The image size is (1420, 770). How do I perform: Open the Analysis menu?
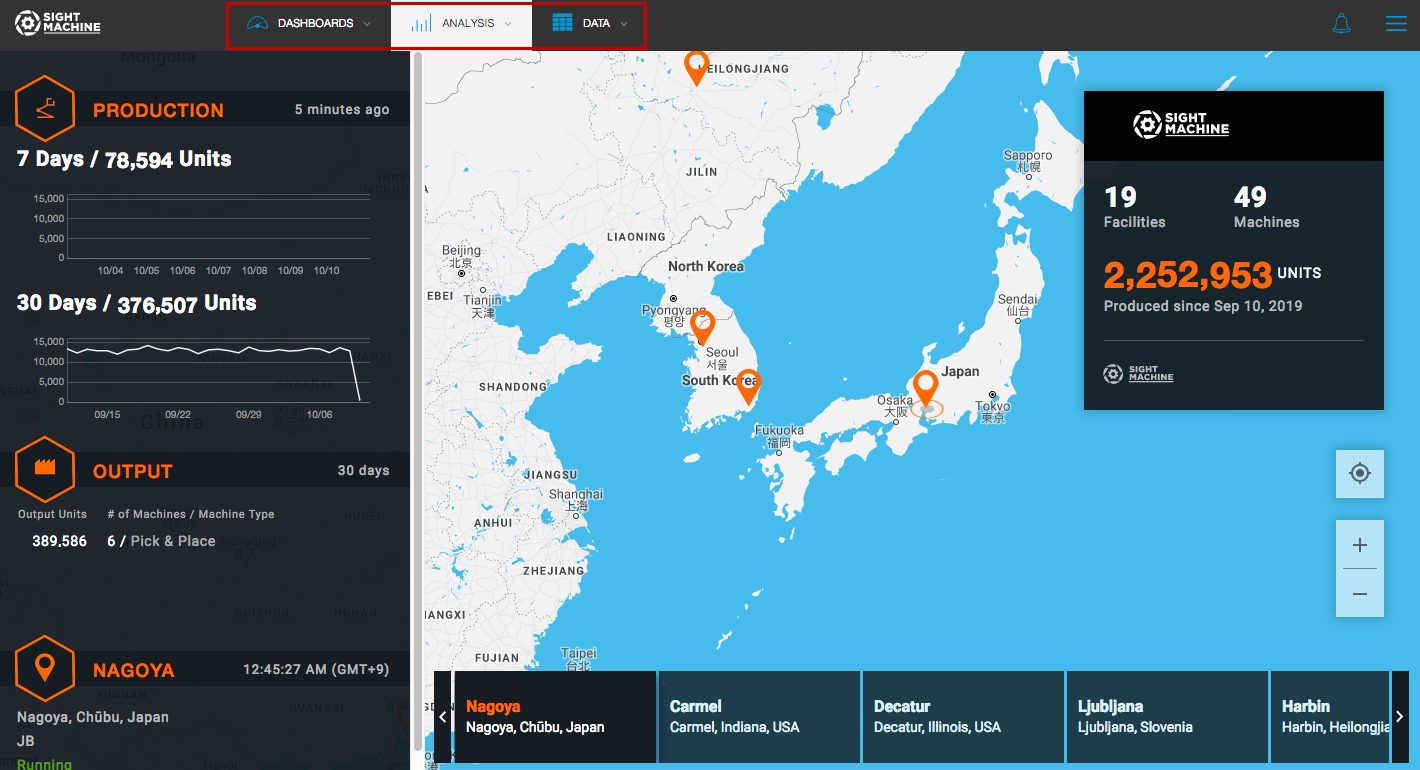point(461,24)
